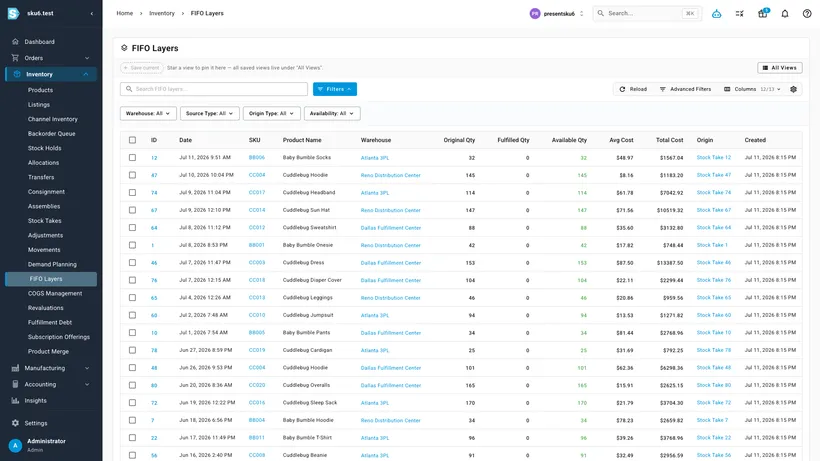820x461 pixels.
Task: Open the Availability: All filter dropdown
Action: click(332, 113)
